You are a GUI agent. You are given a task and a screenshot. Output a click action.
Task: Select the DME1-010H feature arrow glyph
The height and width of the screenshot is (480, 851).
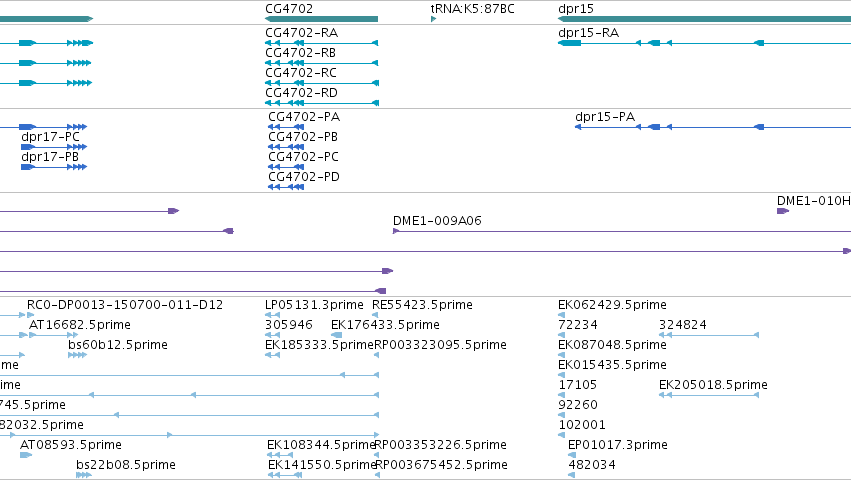pos(783,211)
